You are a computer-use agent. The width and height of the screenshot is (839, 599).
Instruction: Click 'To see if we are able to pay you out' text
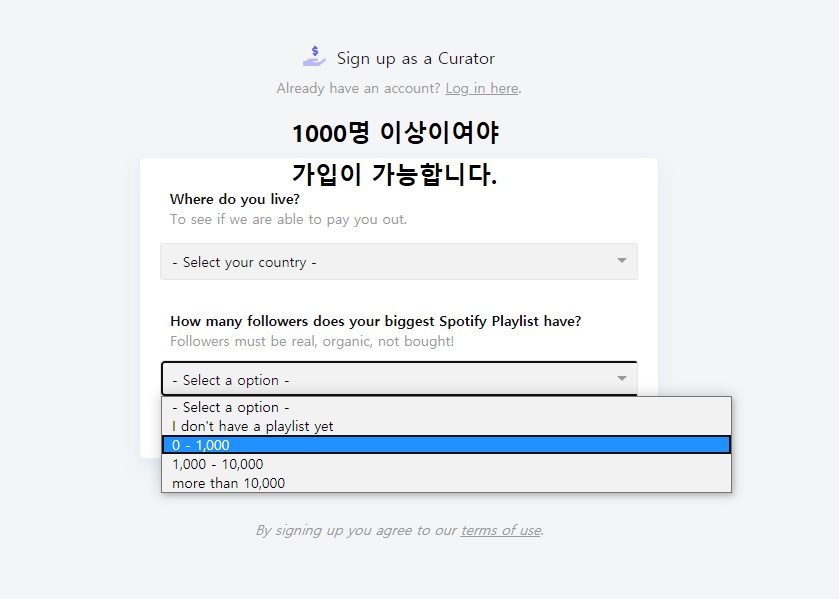[x=288, y=219]
